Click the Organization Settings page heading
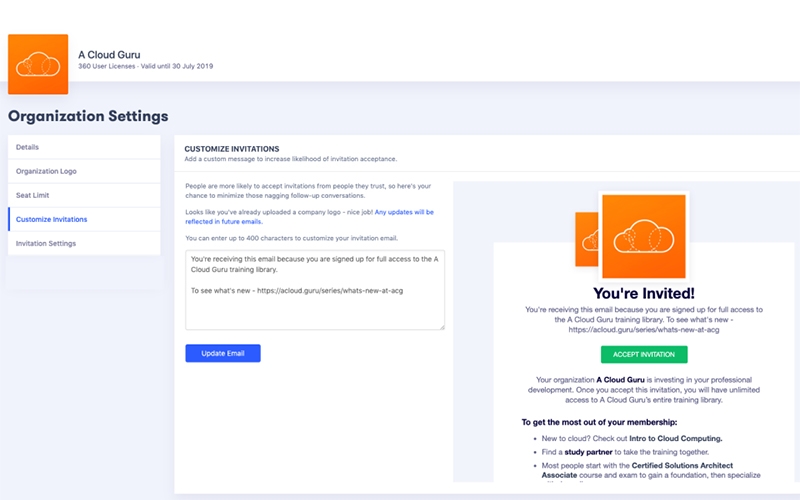 [88, 116]
